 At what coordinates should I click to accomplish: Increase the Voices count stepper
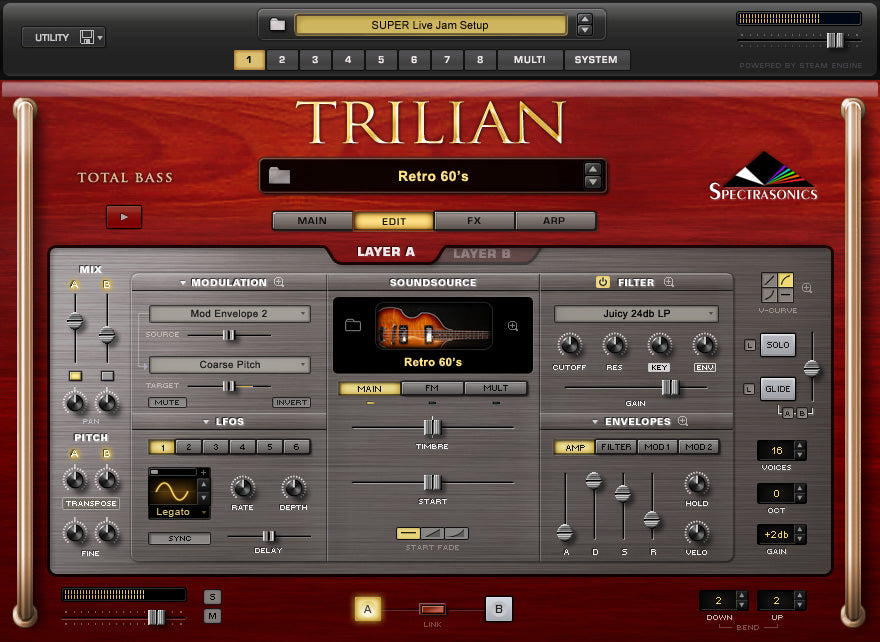799,445
